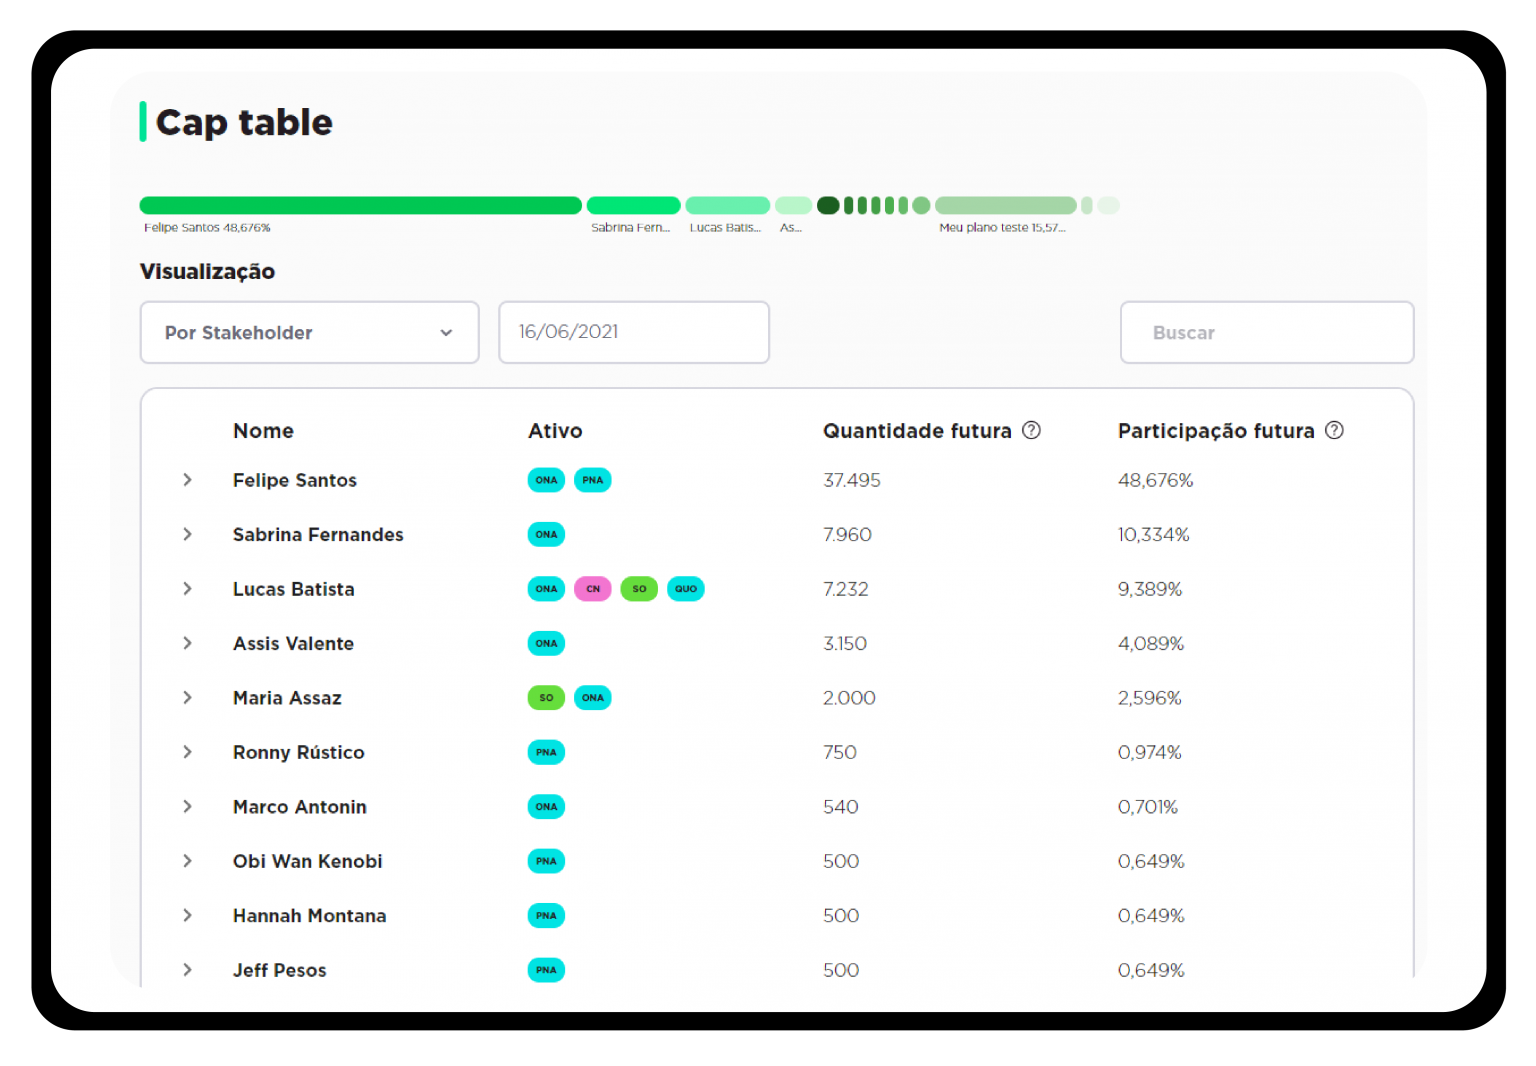The image size is (1536, 1066).
Task: Click the ONA badge for Felipe Santos
Action: click(546, 480)
